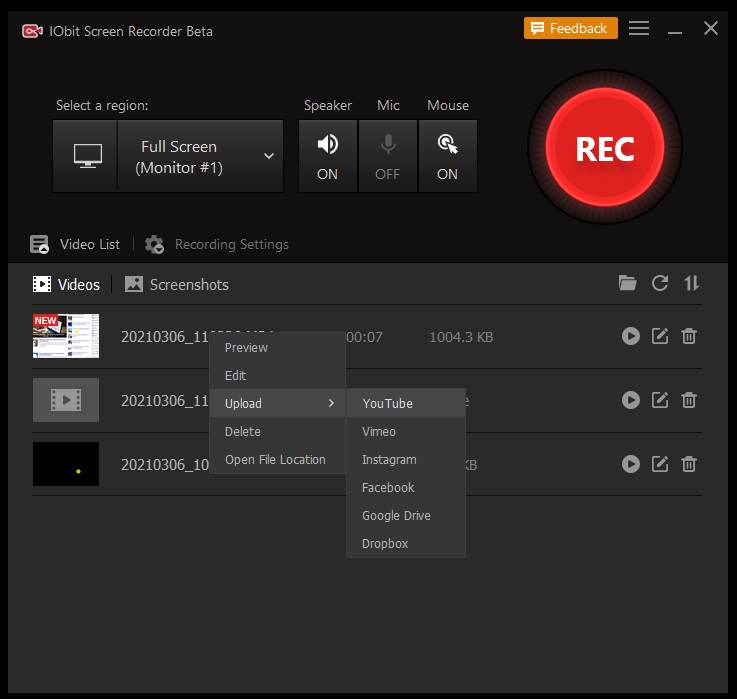This screenshot has height=699, width=737.
Task: Select the Videos tab
Action: point(66,284)
